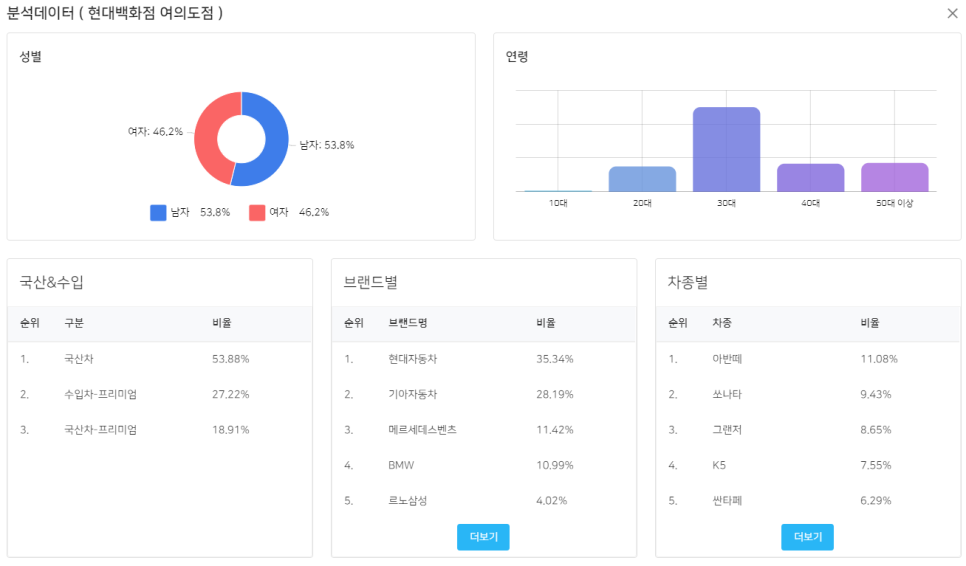Screen dimensions: 966x566
Task: Click the 여자: 46.2% chart label
Action: coord(155,132)
